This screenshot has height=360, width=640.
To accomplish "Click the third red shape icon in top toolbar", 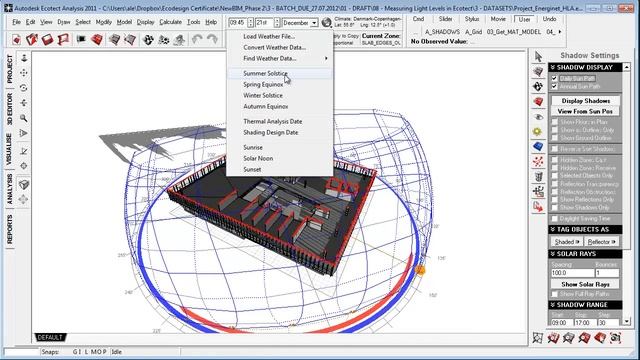I will (47, 40).
